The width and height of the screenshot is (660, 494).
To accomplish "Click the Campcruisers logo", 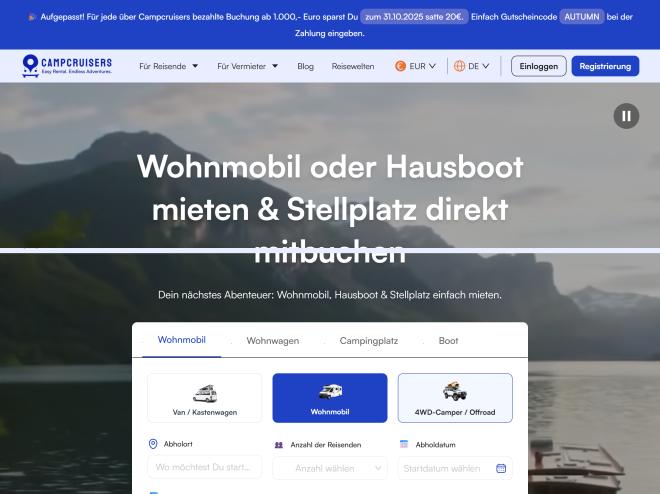I will tap(67, 66).
